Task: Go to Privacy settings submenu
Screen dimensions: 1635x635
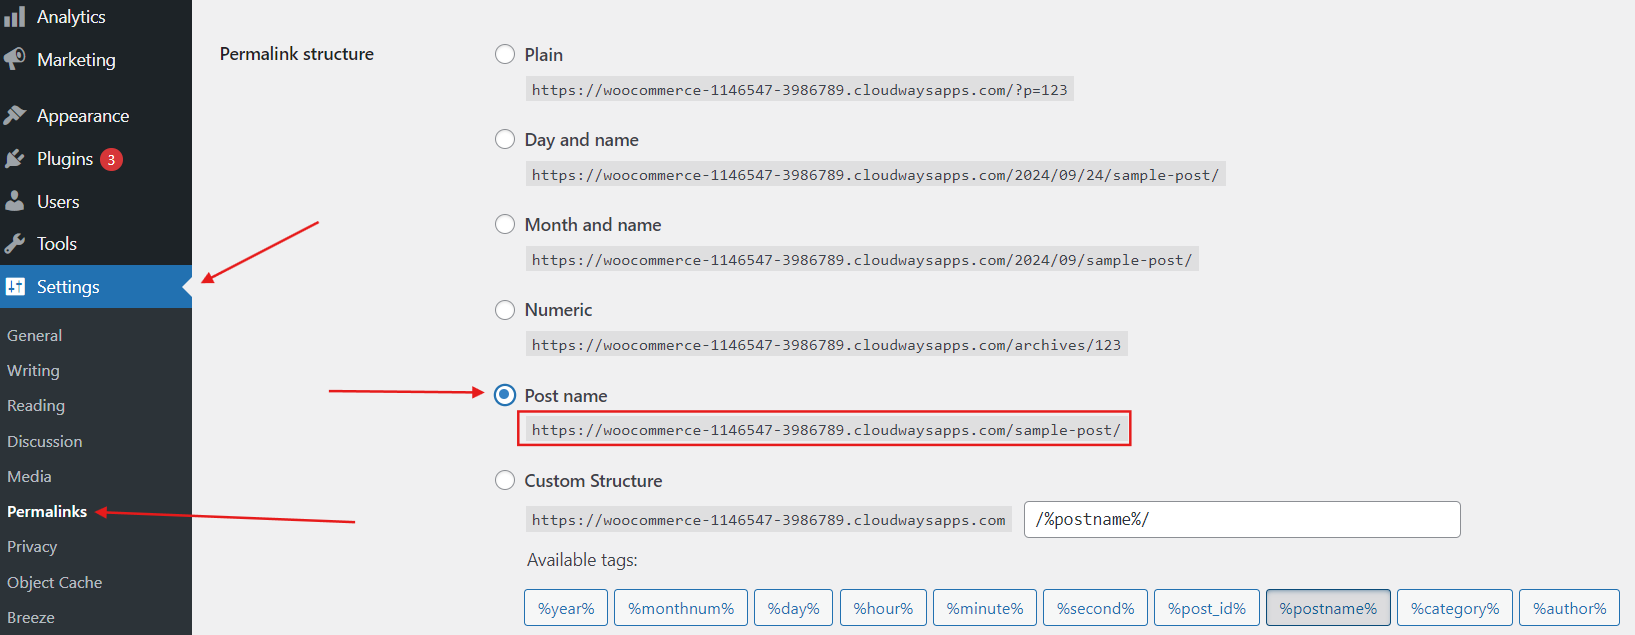Action: click(x=32, y=547)
